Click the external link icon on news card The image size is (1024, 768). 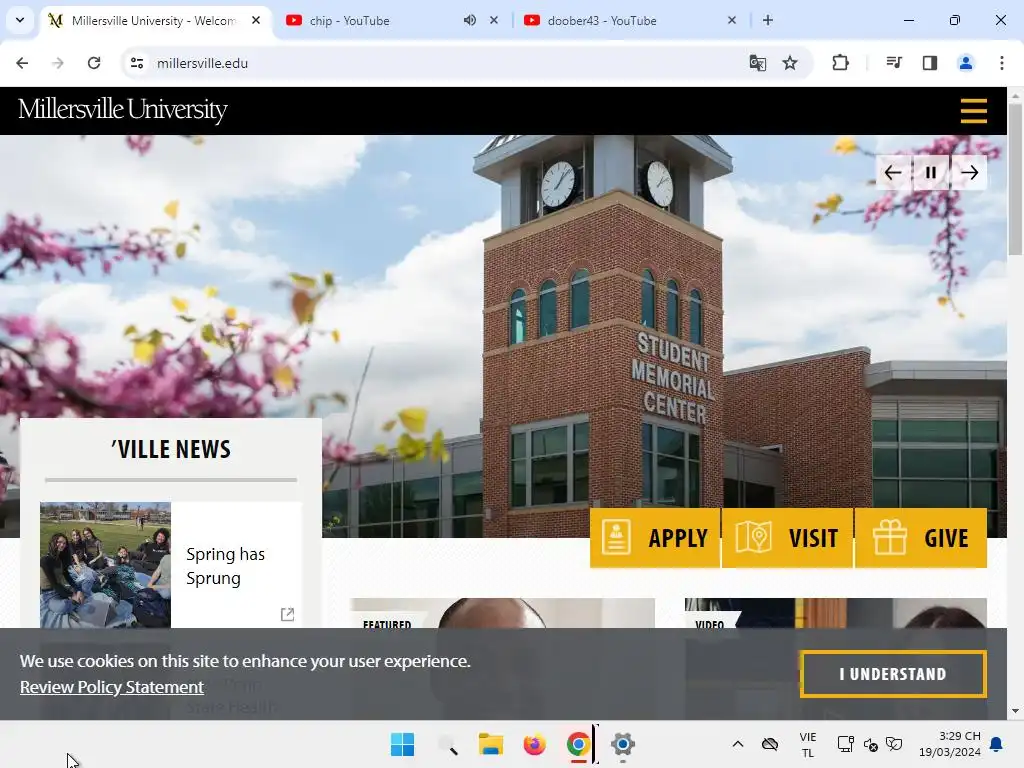tap(287, 615)
